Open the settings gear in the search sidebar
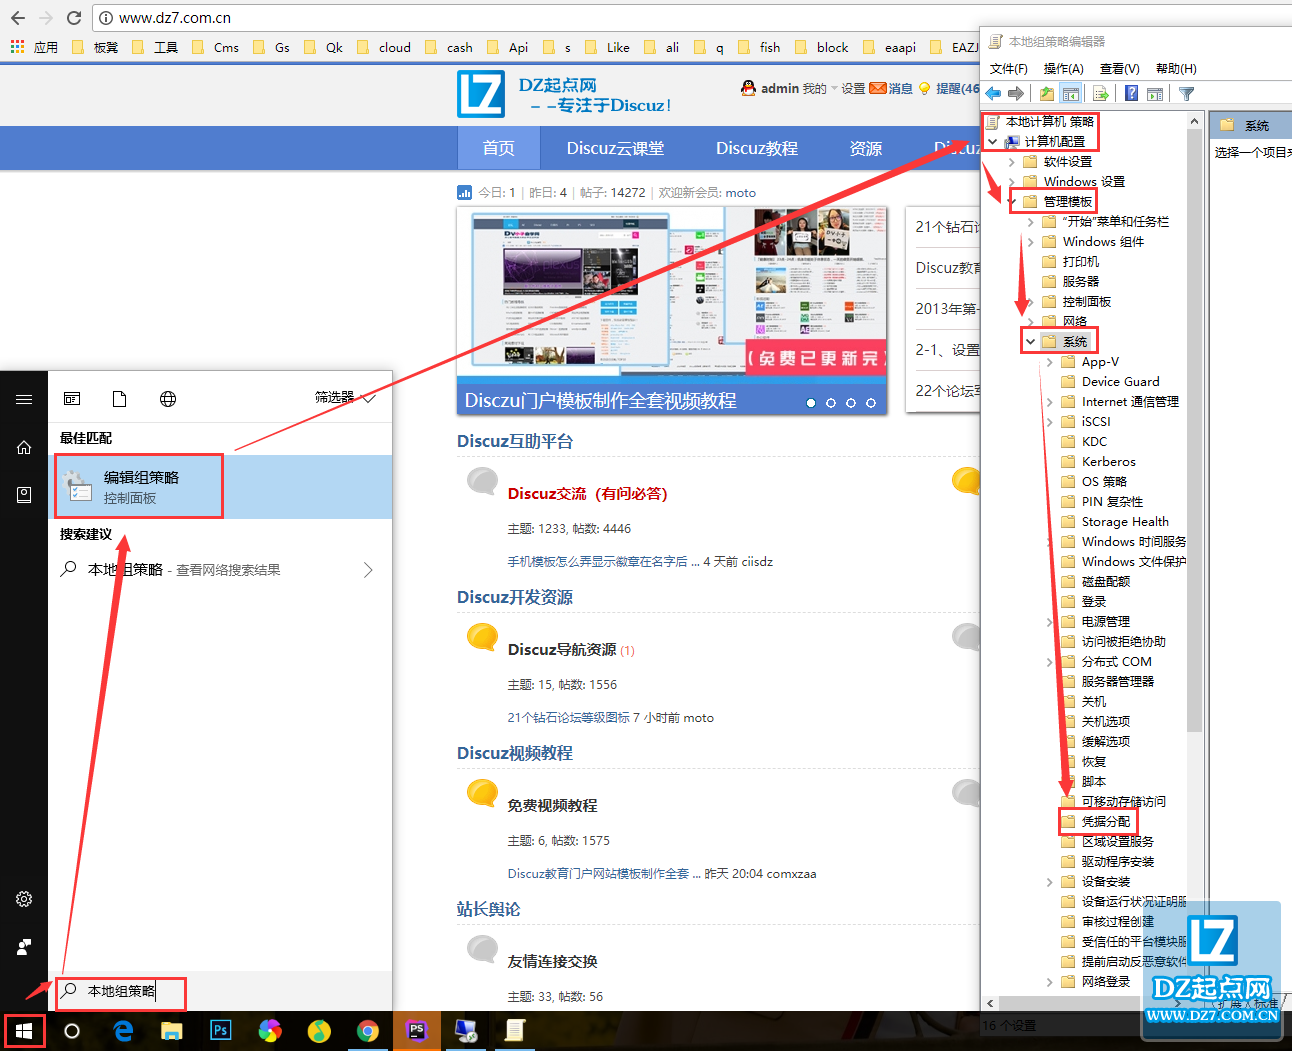This screenshot has height=1051, width=1292. click(24, 899)
